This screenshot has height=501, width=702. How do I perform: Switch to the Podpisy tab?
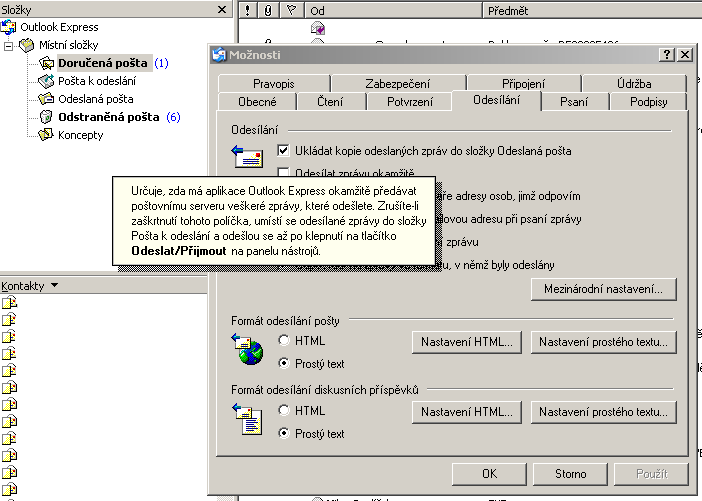[648, 102]
